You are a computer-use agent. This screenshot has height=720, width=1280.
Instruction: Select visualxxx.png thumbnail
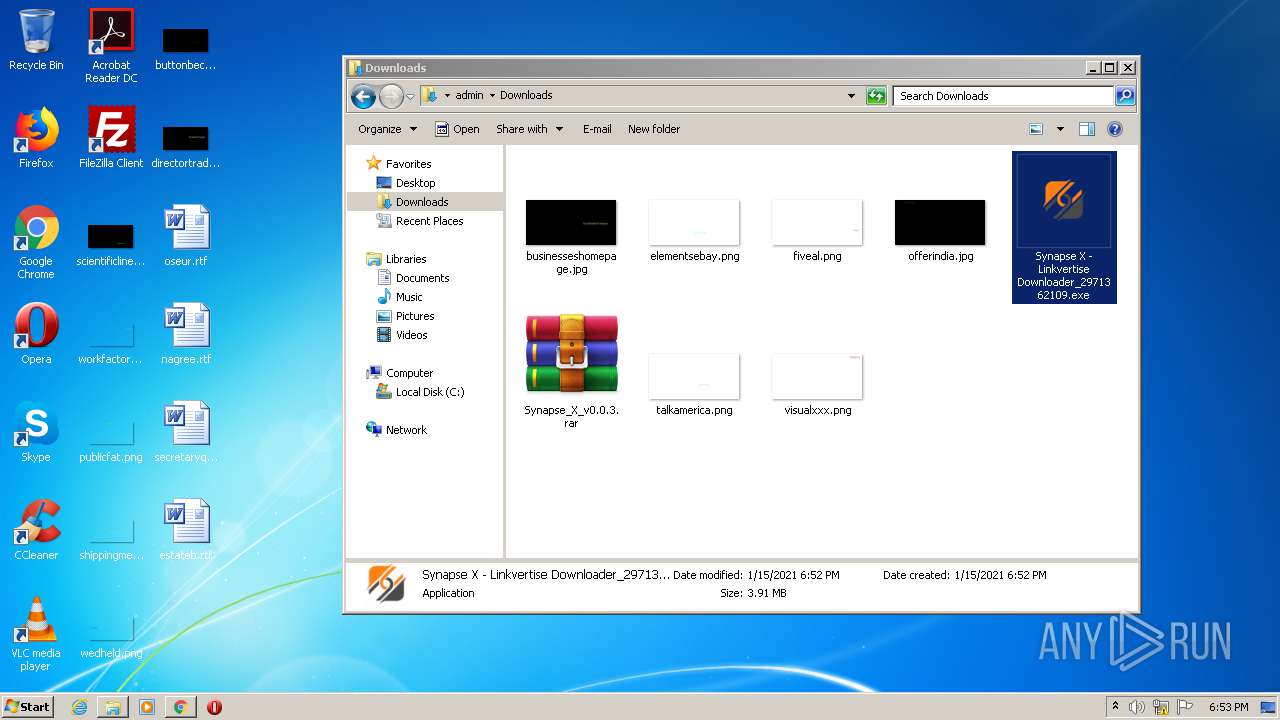point(817,384)
